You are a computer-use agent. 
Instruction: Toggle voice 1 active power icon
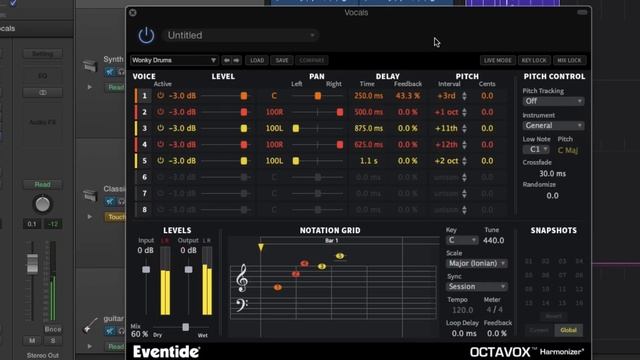click(160, 96)
